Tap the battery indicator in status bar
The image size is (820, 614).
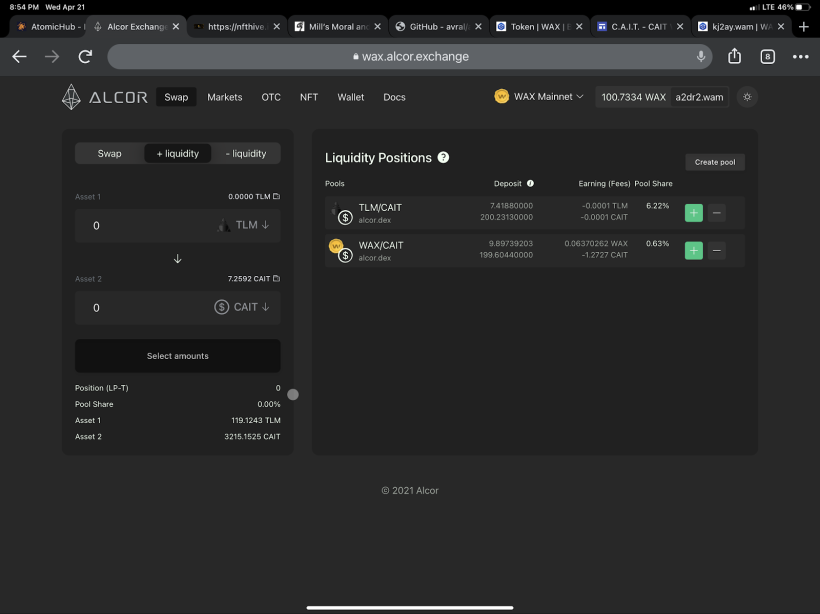click(803, 7)
